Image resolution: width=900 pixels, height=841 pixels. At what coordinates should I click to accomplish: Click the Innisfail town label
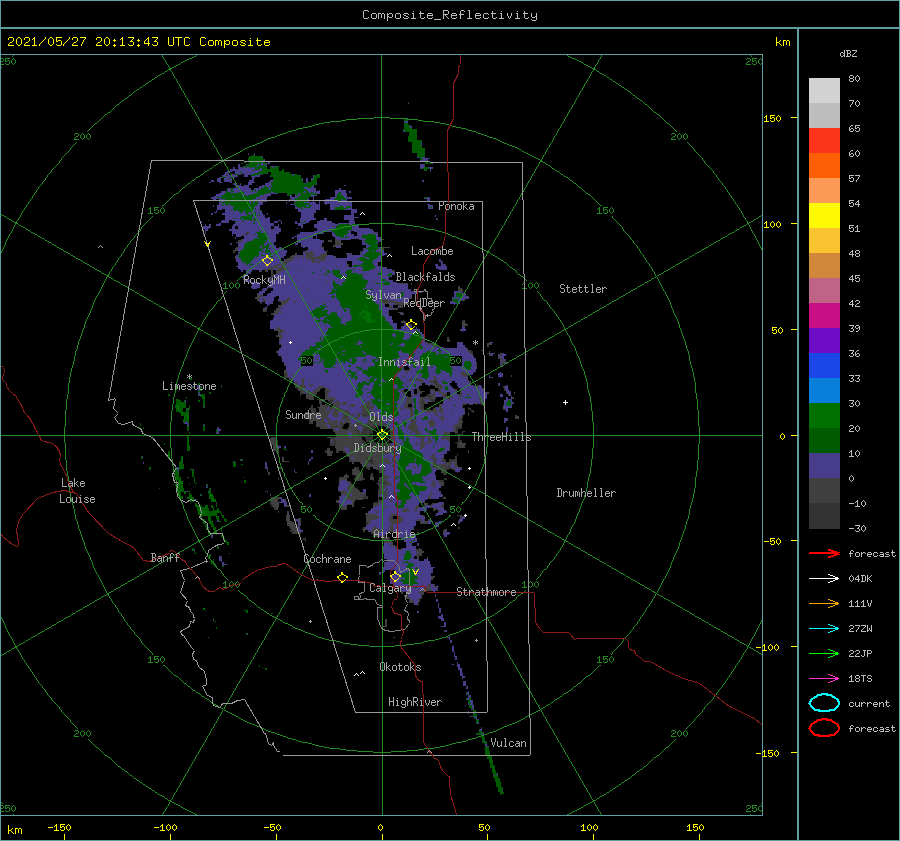click(404, 362)
